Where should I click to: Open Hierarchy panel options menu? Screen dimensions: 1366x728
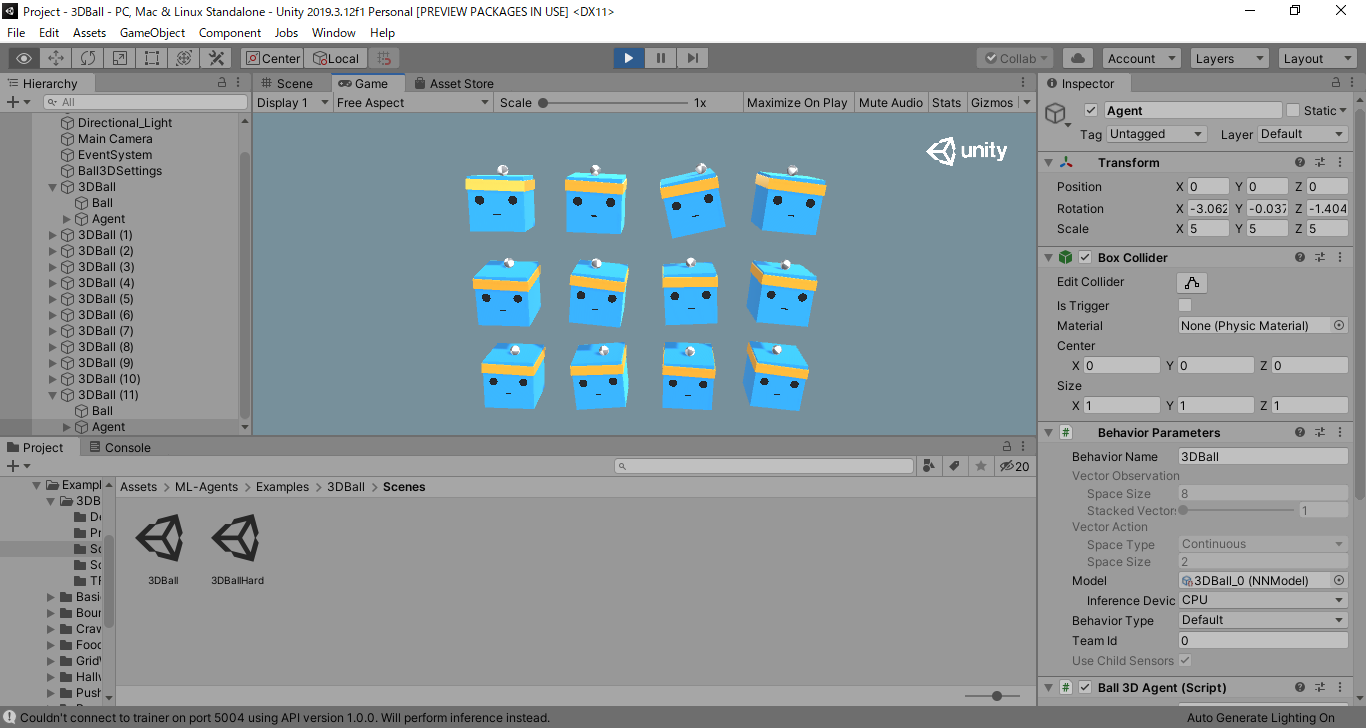click(240, 83)
